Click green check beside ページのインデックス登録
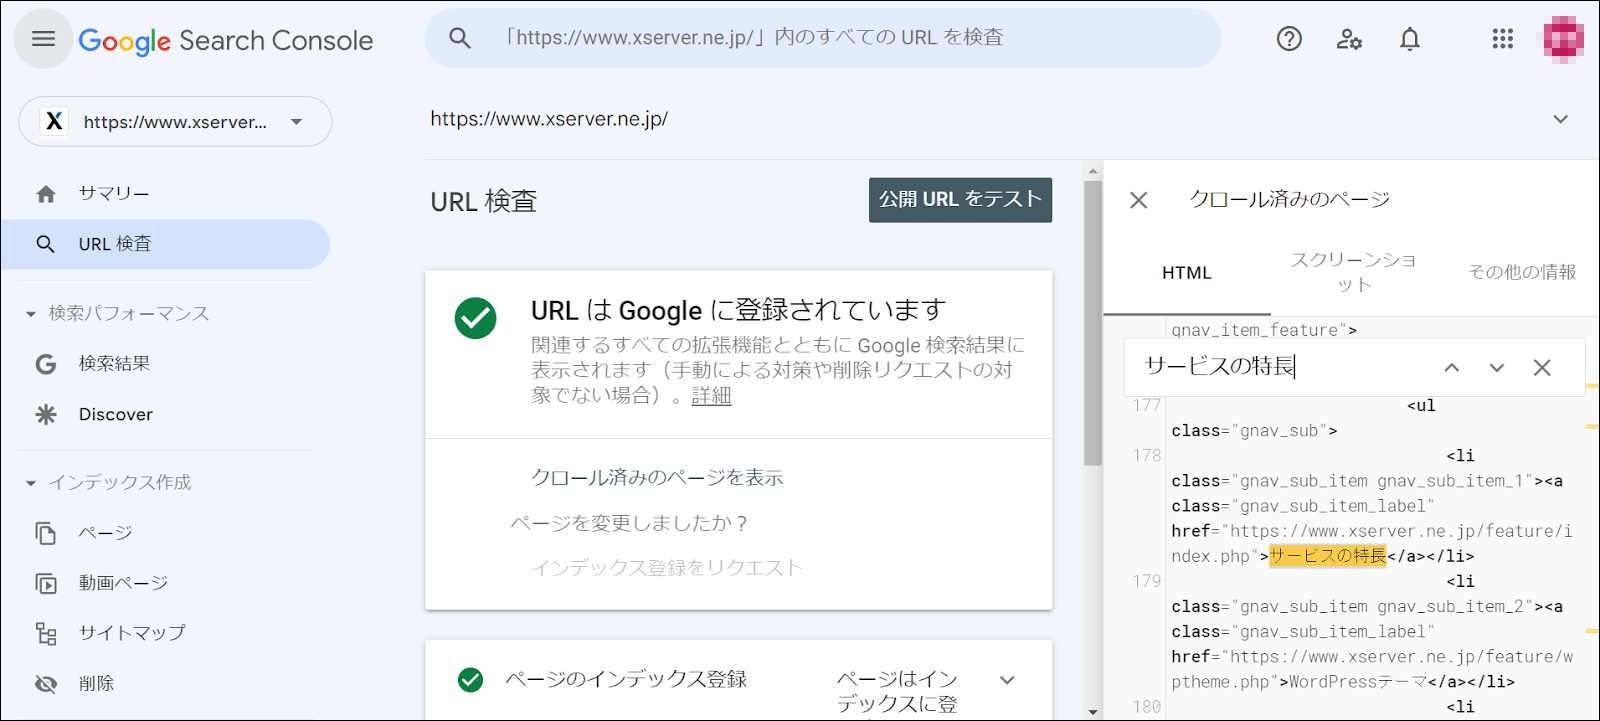 pos(470,680)
